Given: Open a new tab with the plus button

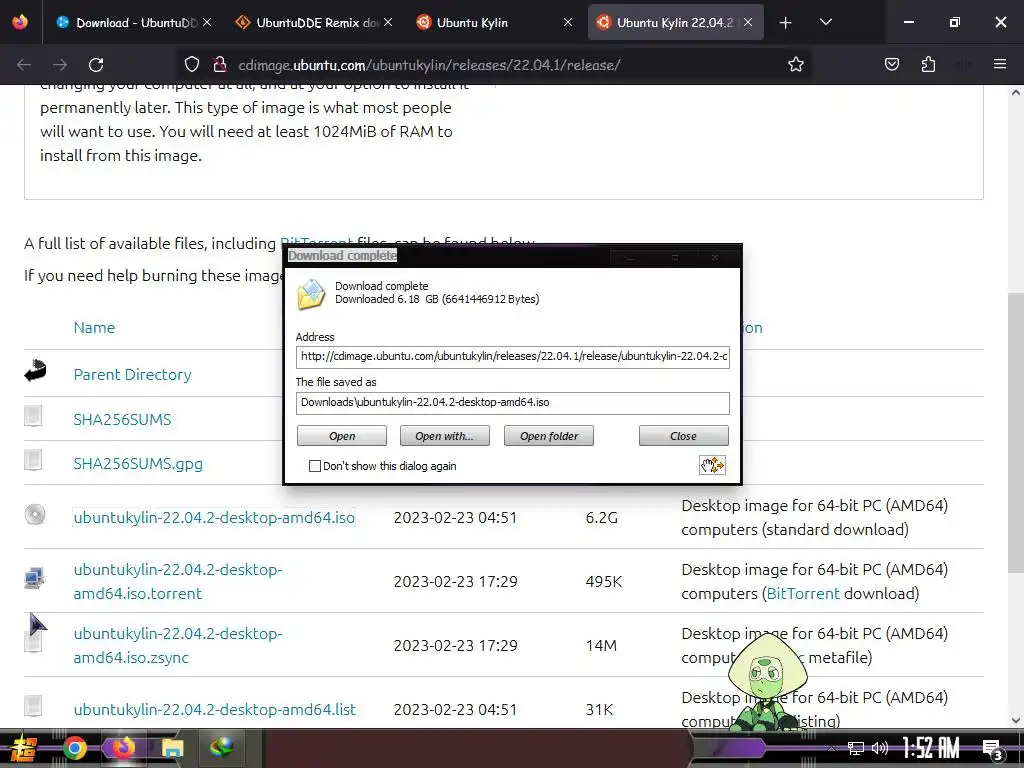Looking at the screenshot, I should coord(786,23).
